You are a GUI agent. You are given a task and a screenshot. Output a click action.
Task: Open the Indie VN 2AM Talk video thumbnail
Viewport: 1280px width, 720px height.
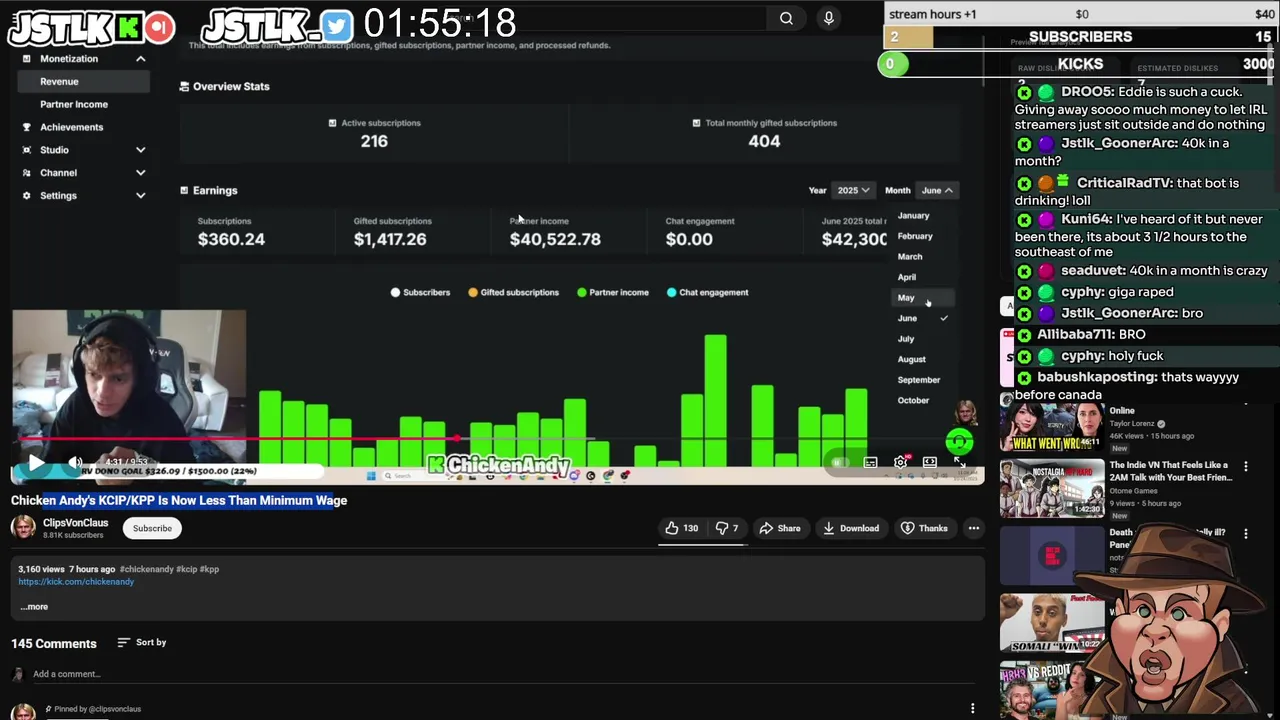1052,487
